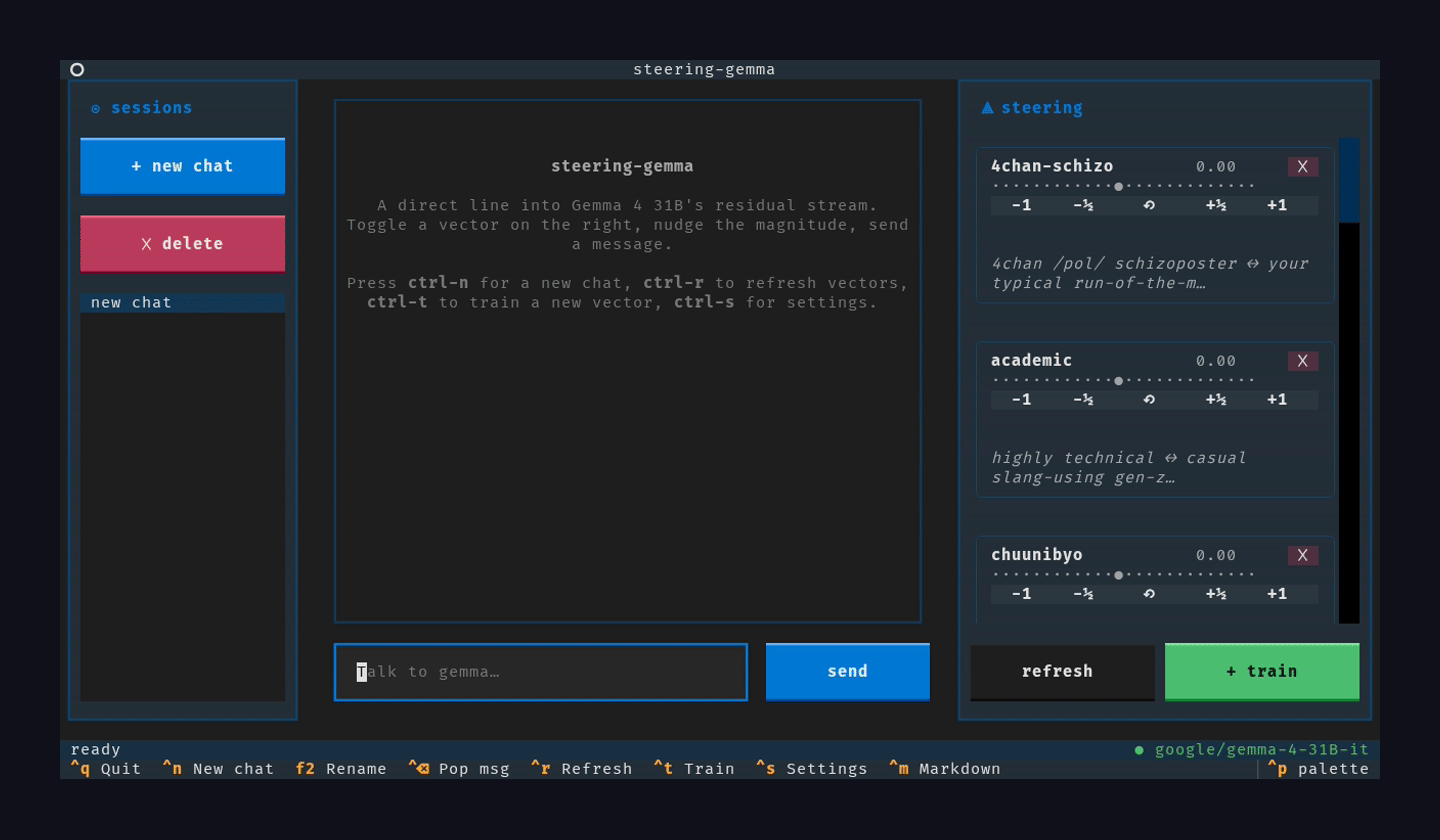This screenshot has height=840, width=1440.
Task: Click the Pop msg footer shortcut
Action: pyautogui.click(x=459, y=769)
